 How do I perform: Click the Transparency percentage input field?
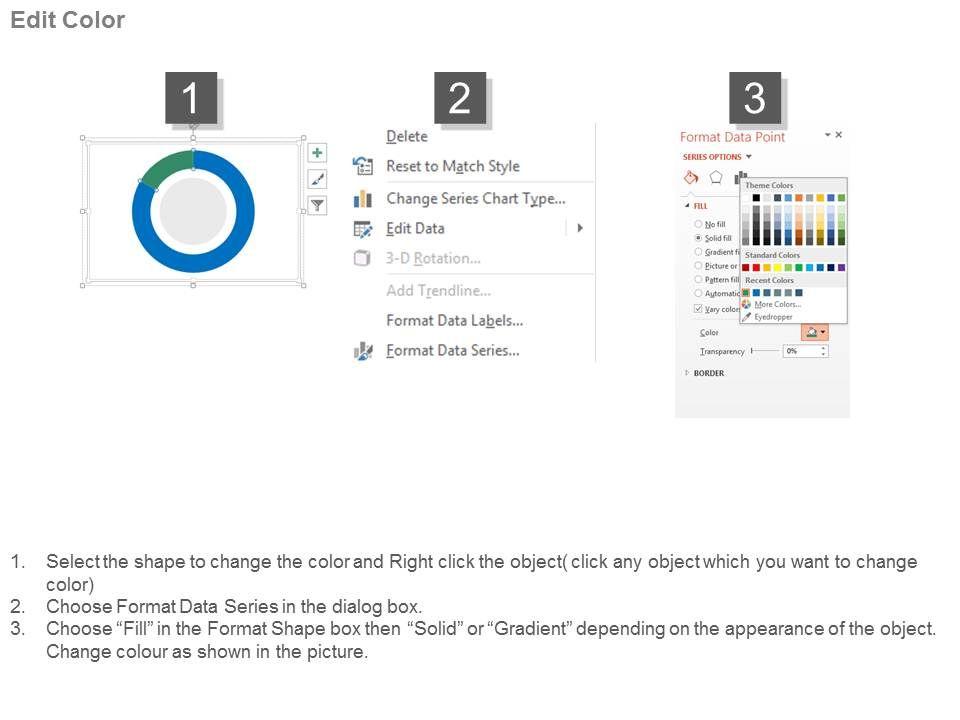tap(802, 352)
